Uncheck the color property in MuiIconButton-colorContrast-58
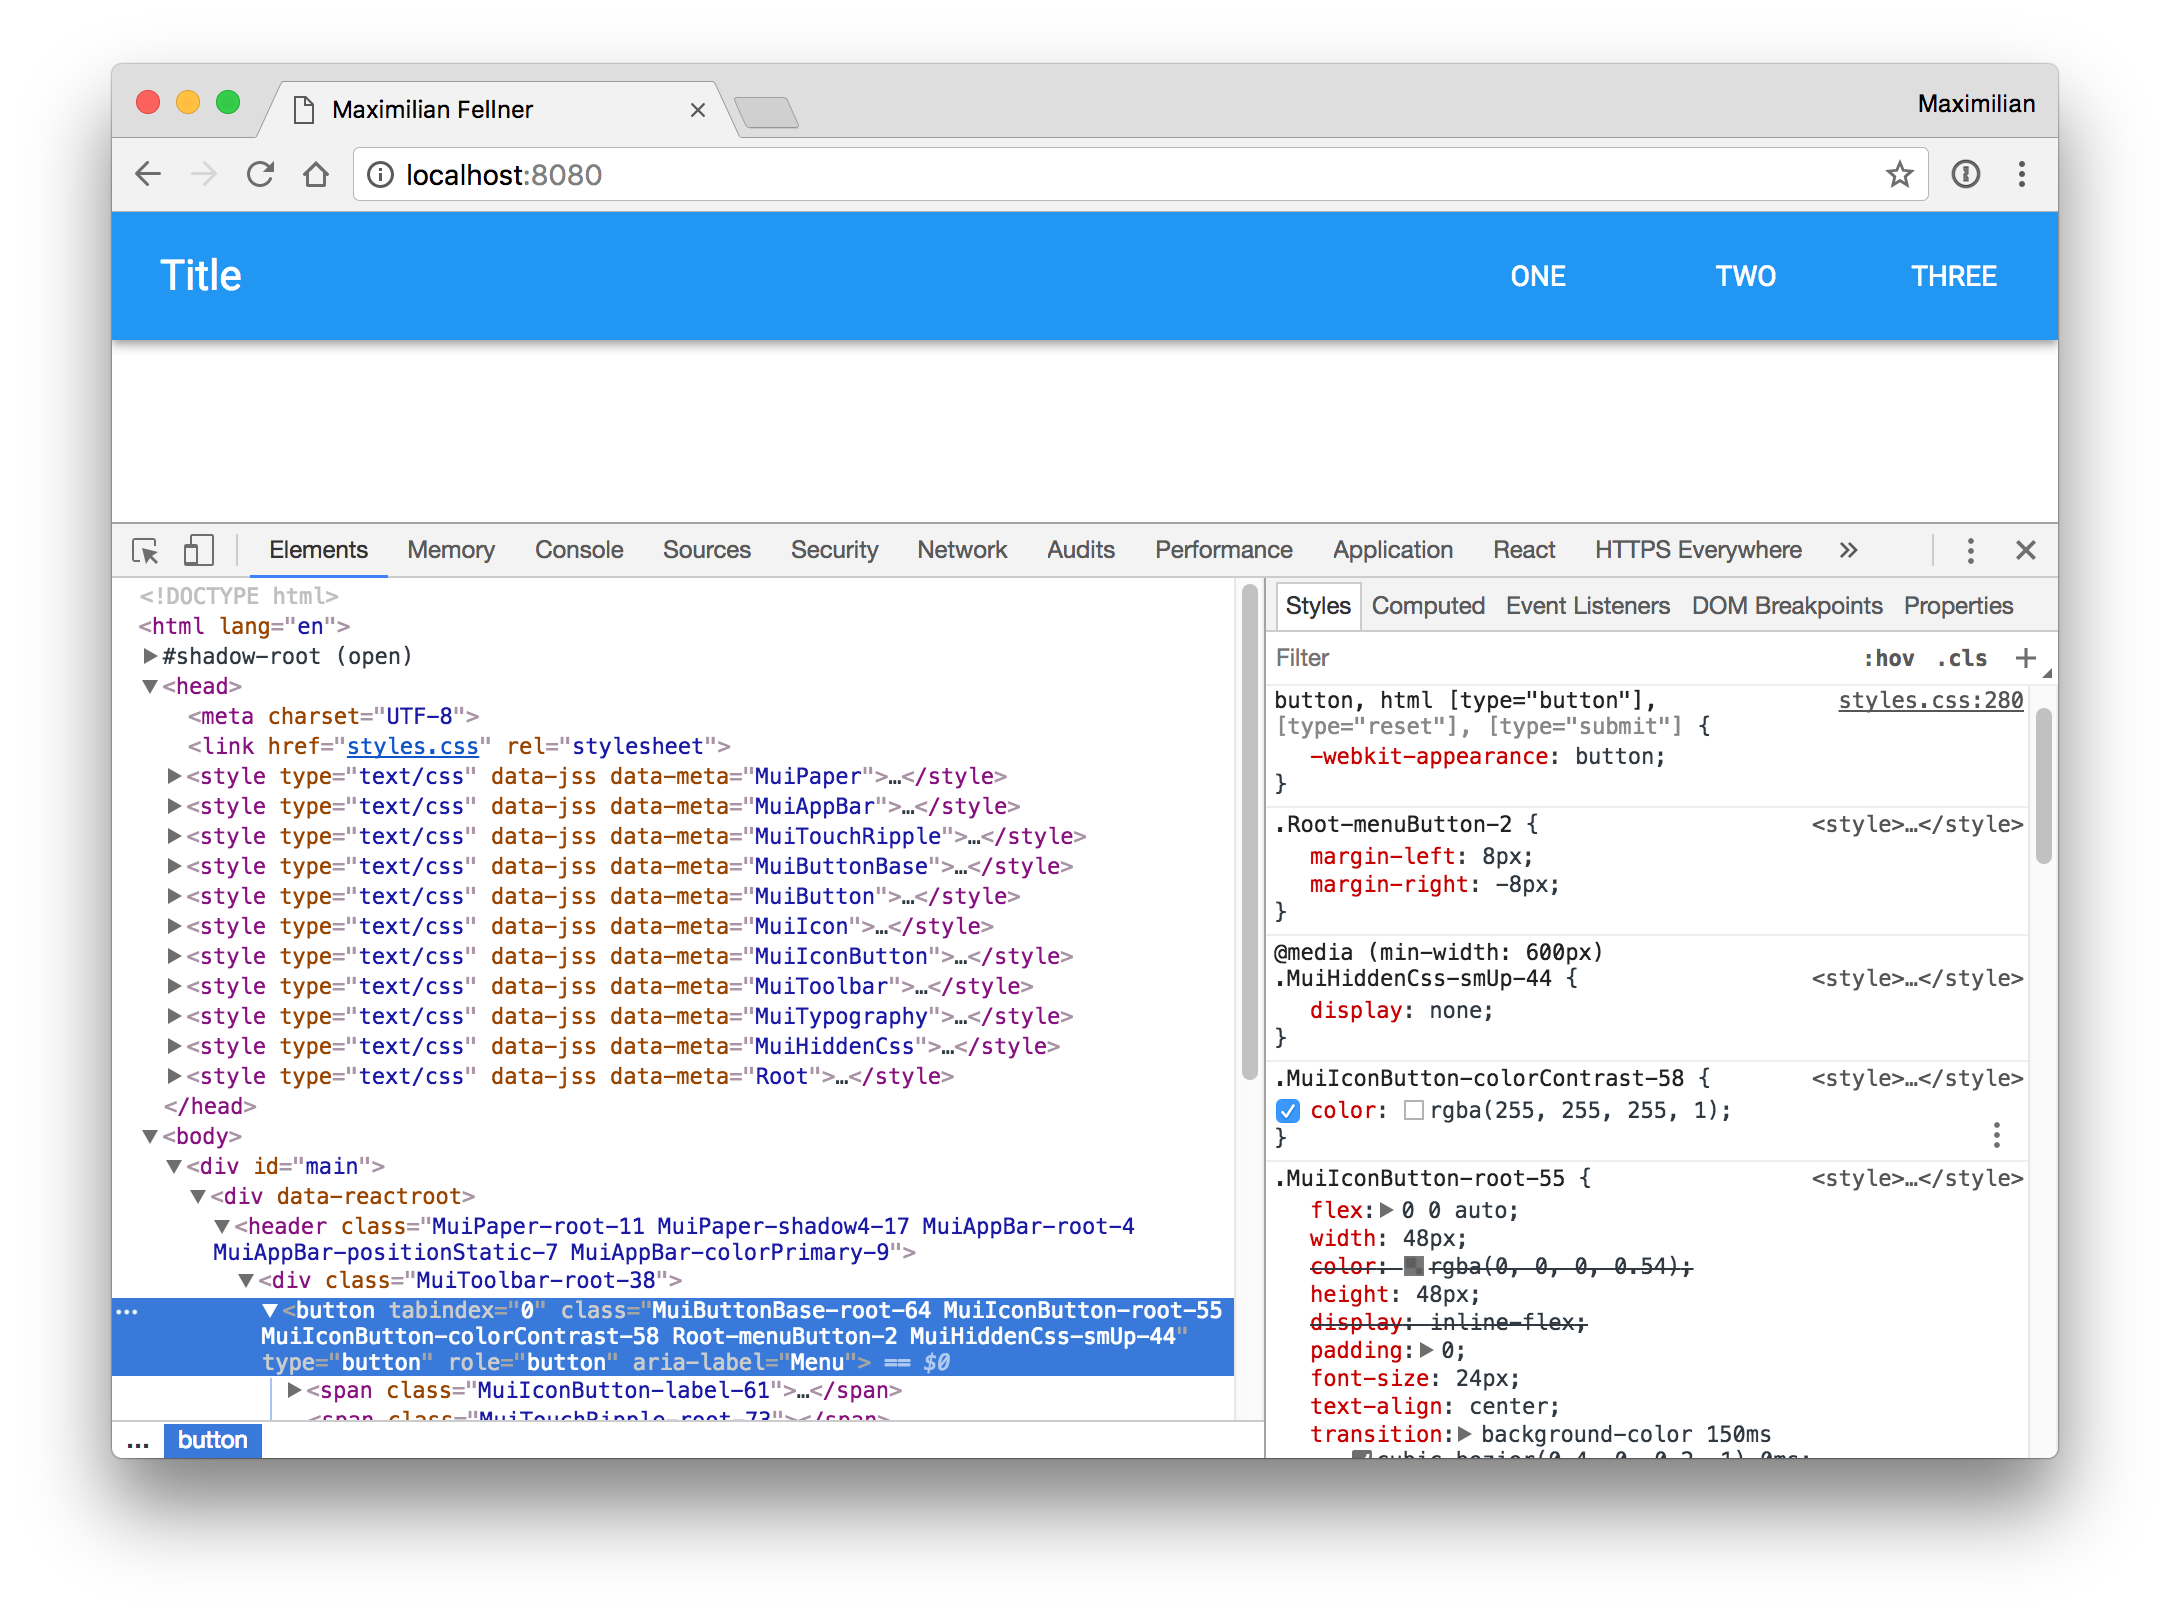Image resolution: width=2170 pixels, height=1618 pixels. tap(1287, 1110)
